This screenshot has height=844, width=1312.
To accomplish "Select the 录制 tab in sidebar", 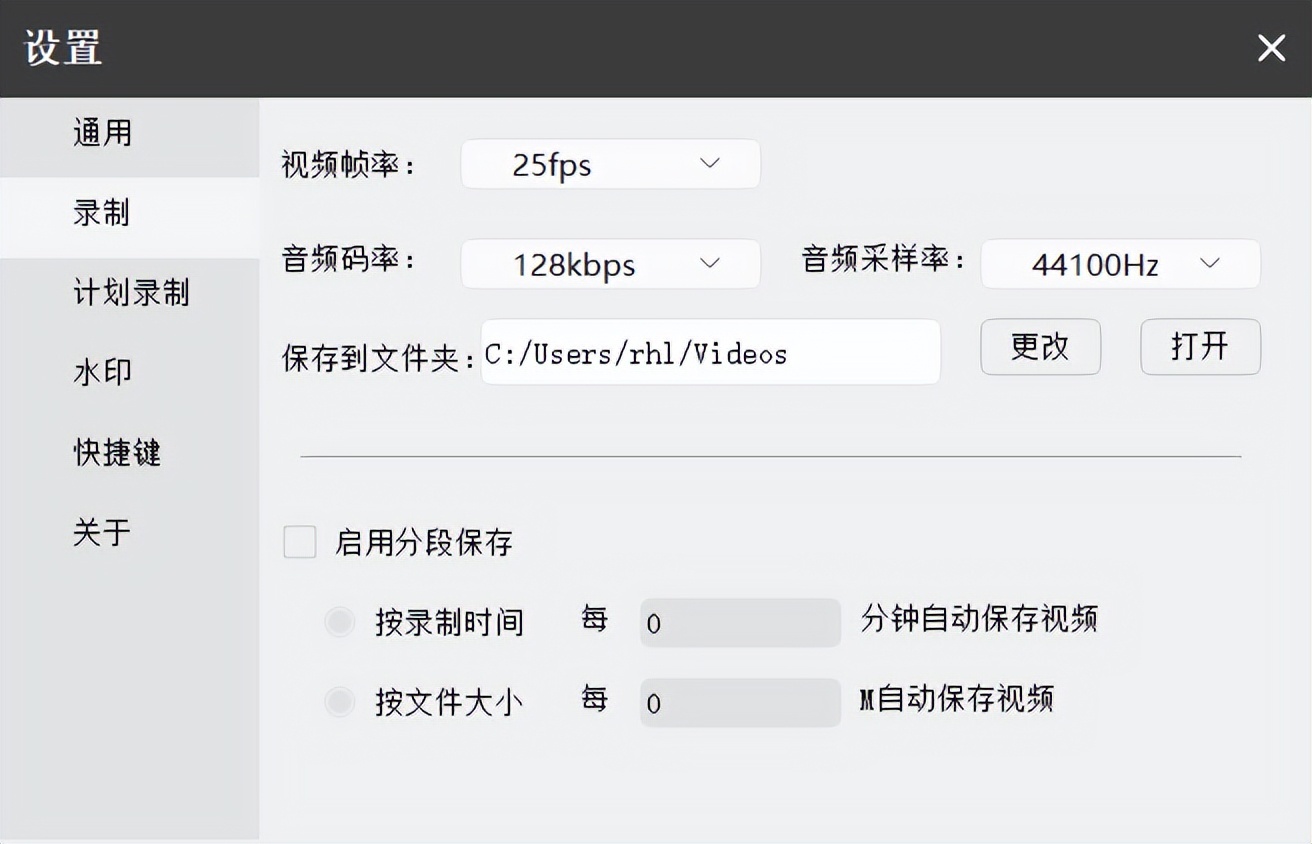I will pyautogui.click(x=101, y=213).
